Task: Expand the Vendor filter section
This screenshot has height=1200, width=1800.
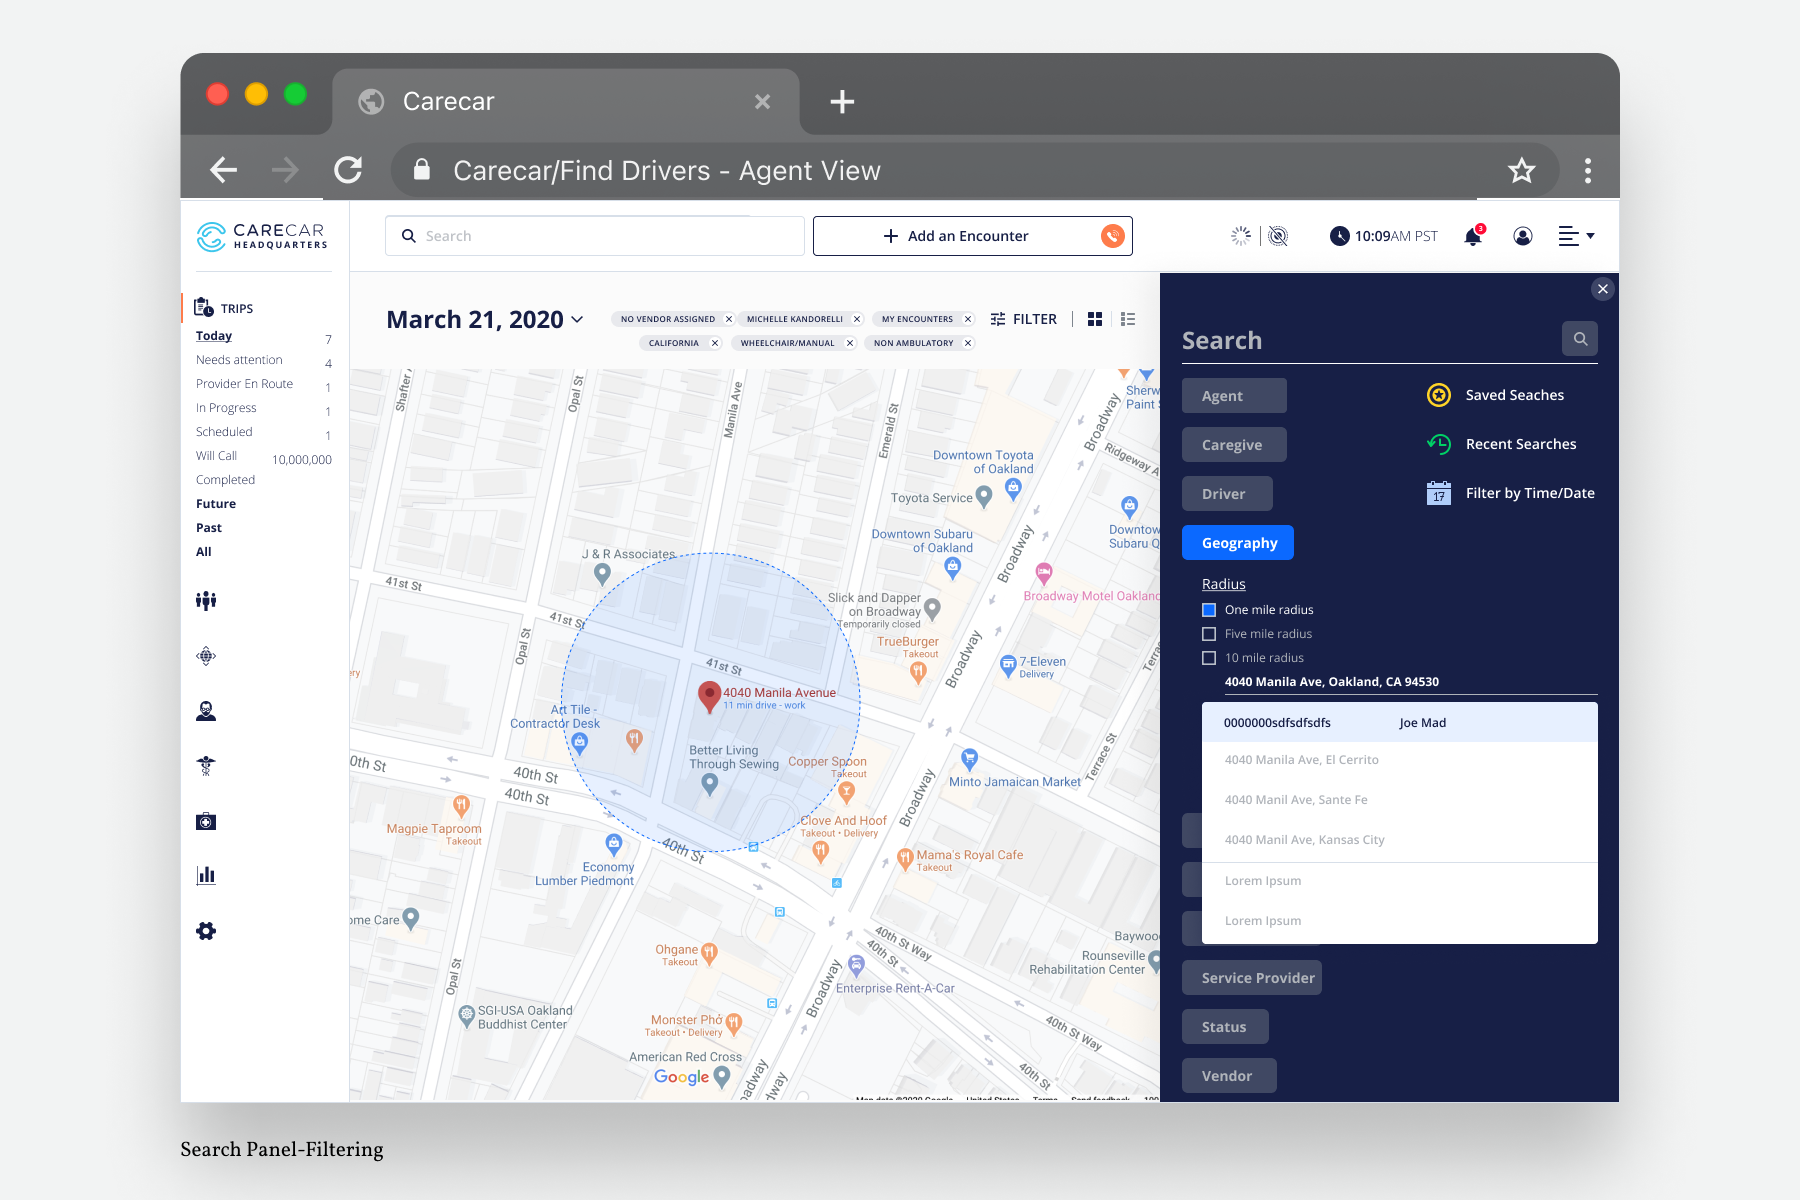Action: pos(1229,1075)
